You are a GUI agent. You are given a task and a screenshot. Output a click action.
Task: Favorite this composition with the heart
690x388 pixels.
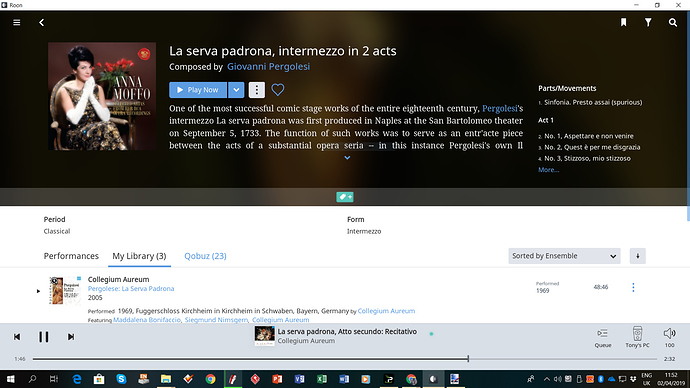[x=278, y=90]
